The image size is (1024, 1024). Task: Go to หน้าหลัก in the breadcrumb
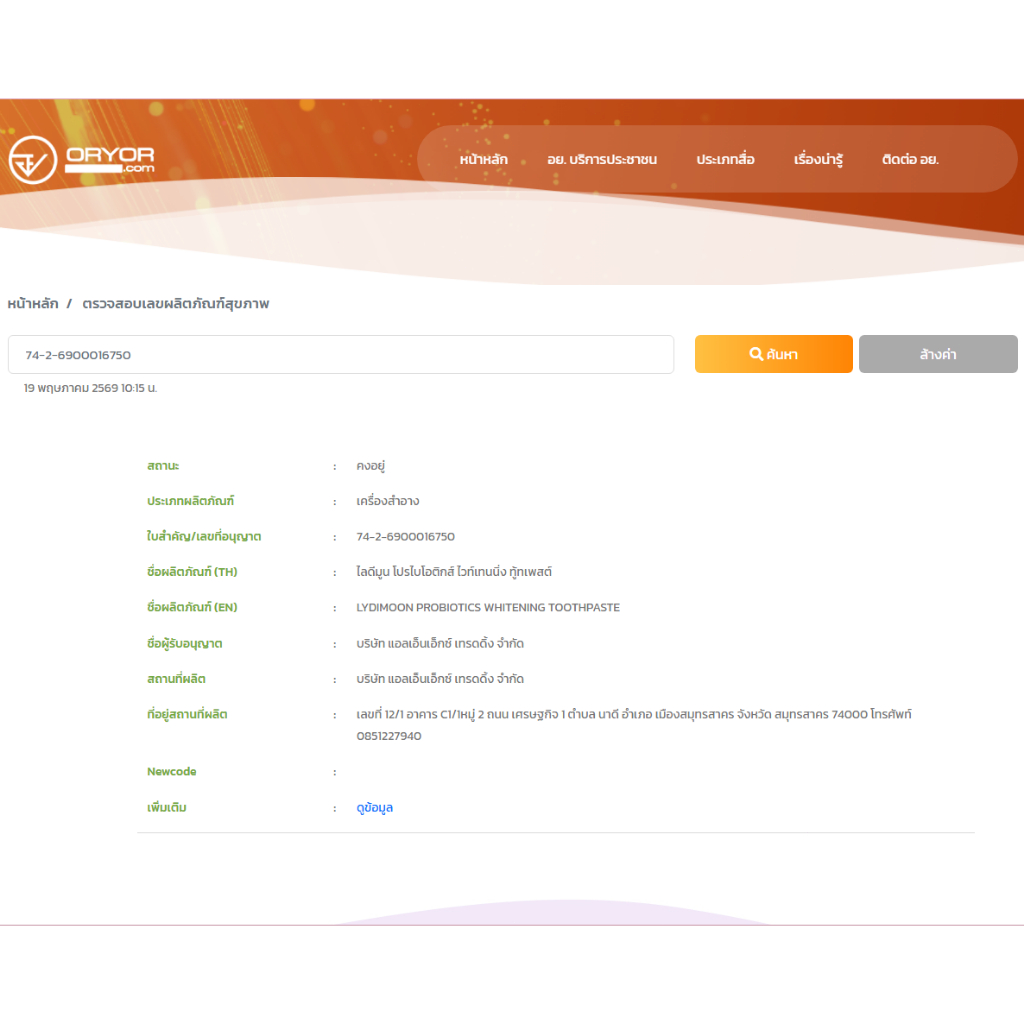33,304
